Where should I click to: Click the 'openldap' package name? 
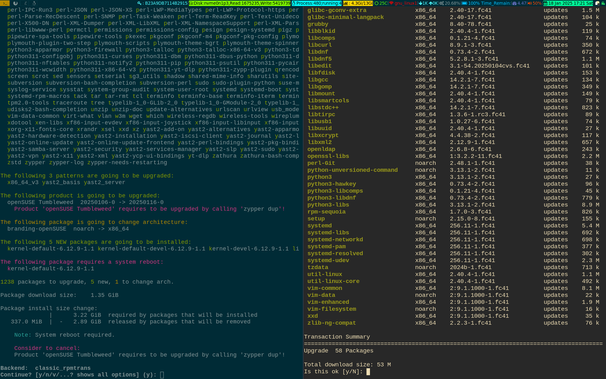[x=321, y=149]
